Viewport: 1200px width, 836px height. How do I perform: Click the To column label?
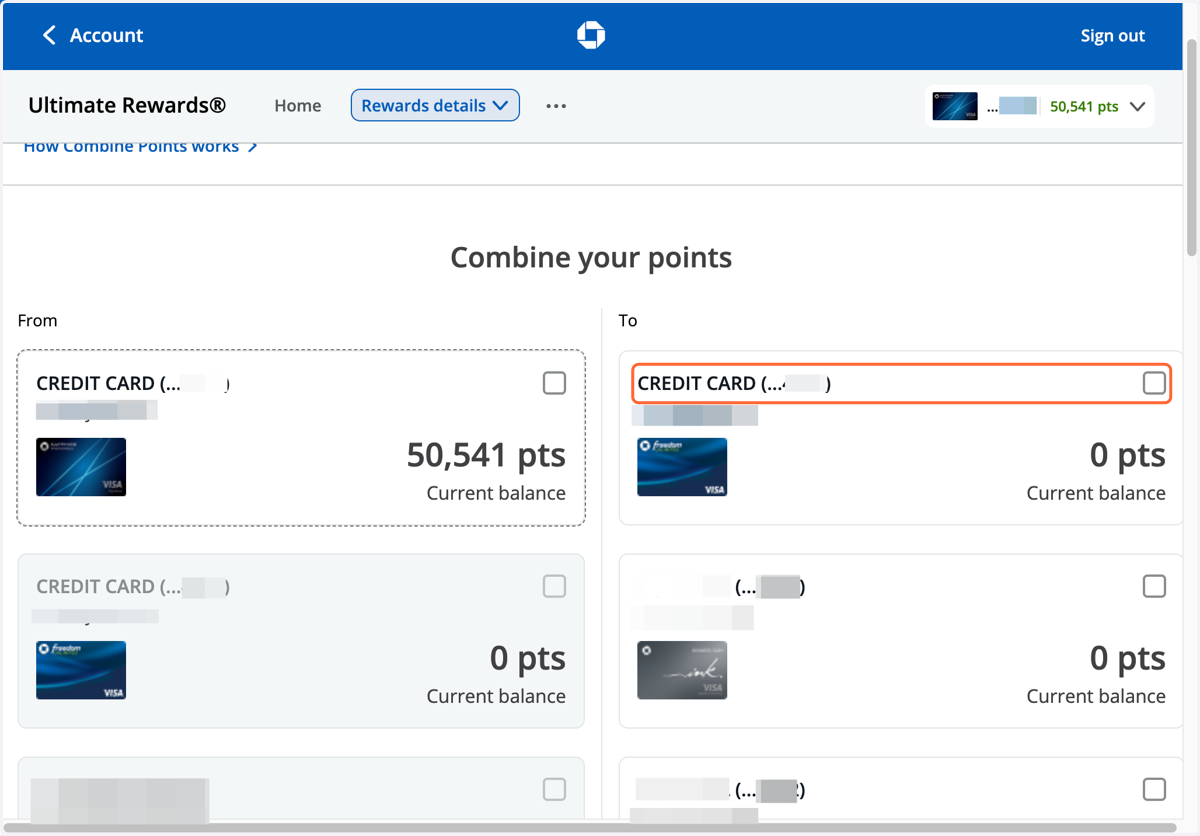point(628,321)
